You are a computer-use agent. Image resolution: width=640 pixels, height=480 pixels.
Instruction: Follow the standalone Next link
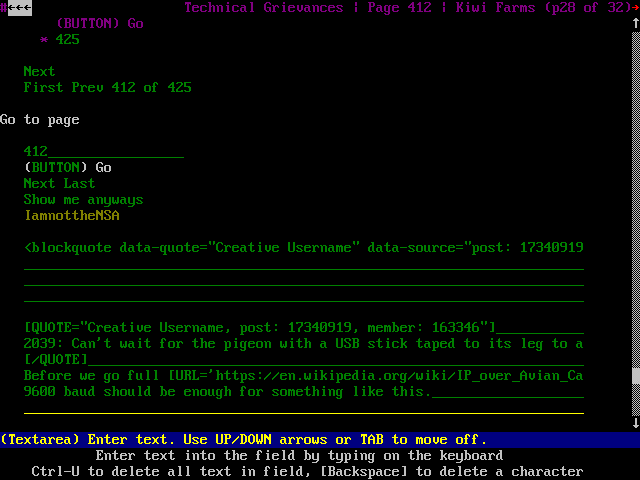click(39, 71)
